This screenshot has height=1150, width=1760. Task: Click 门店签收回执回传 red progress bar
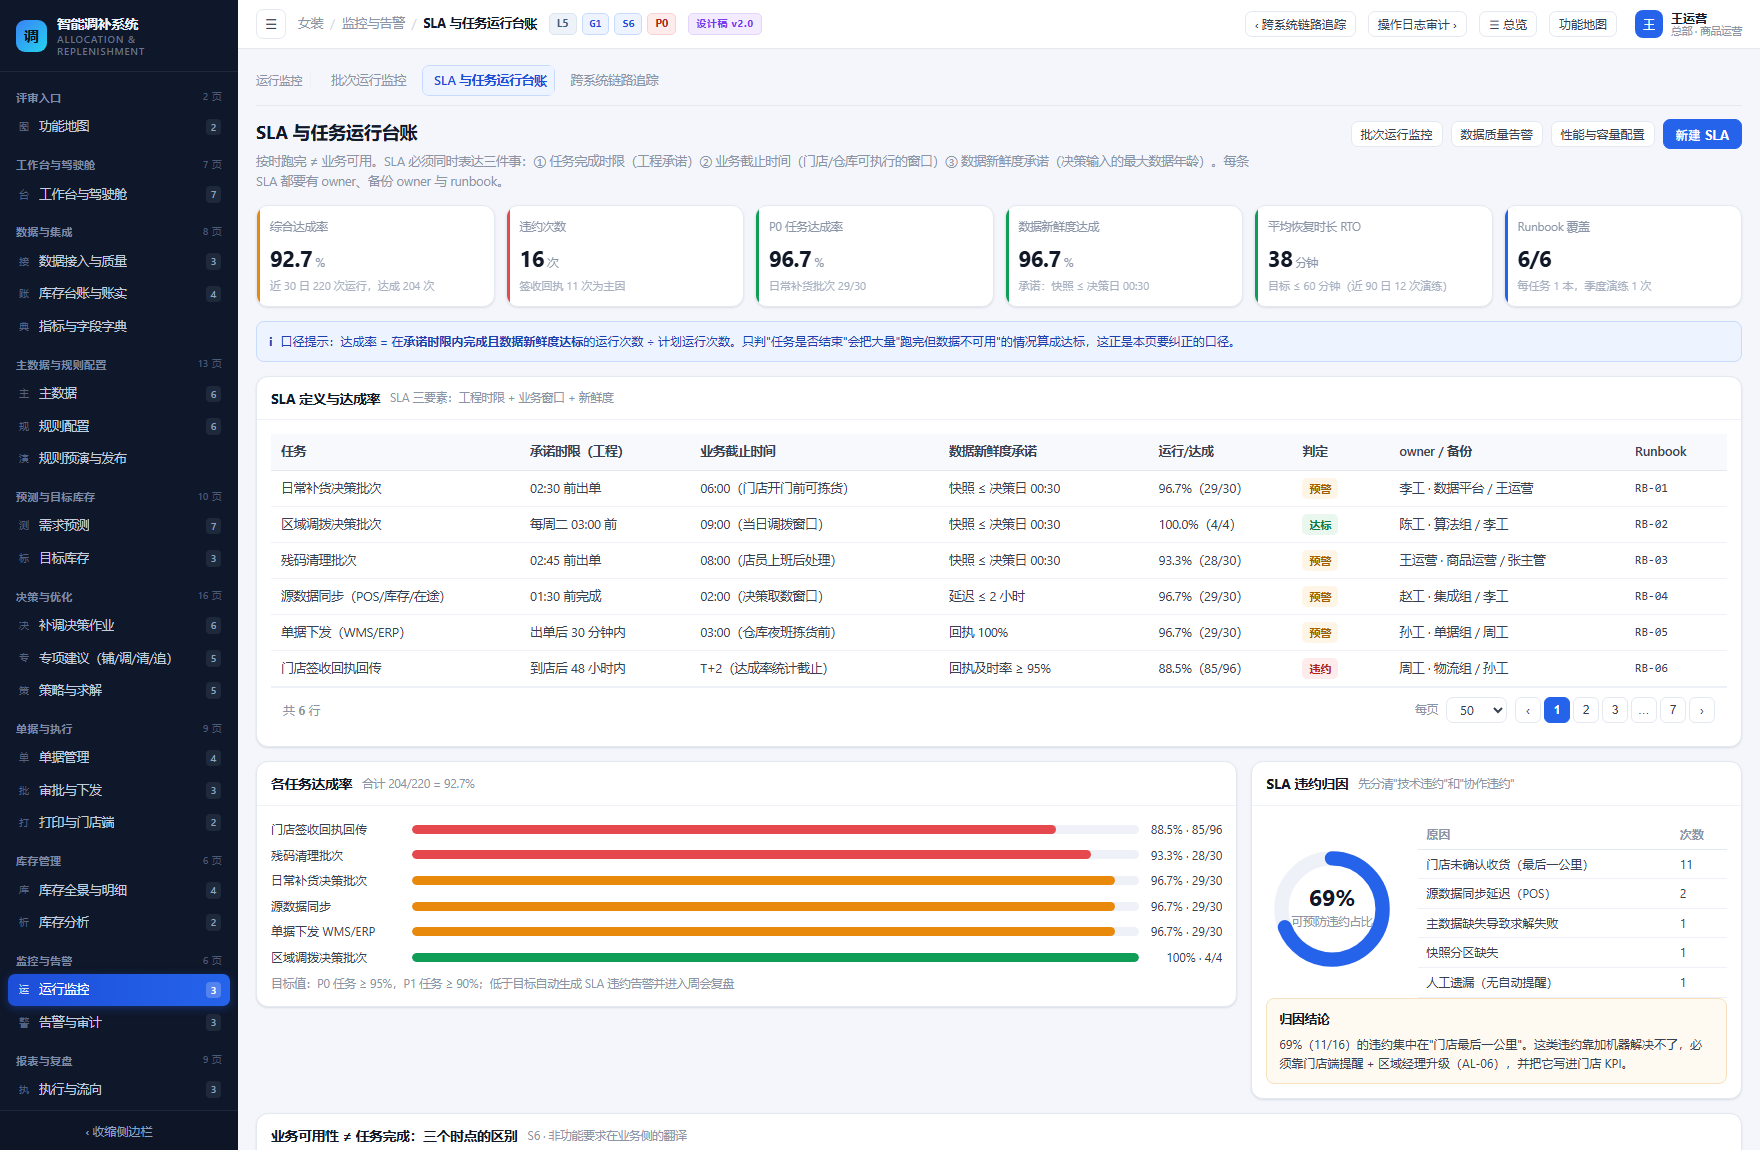(x=734, y=830)
